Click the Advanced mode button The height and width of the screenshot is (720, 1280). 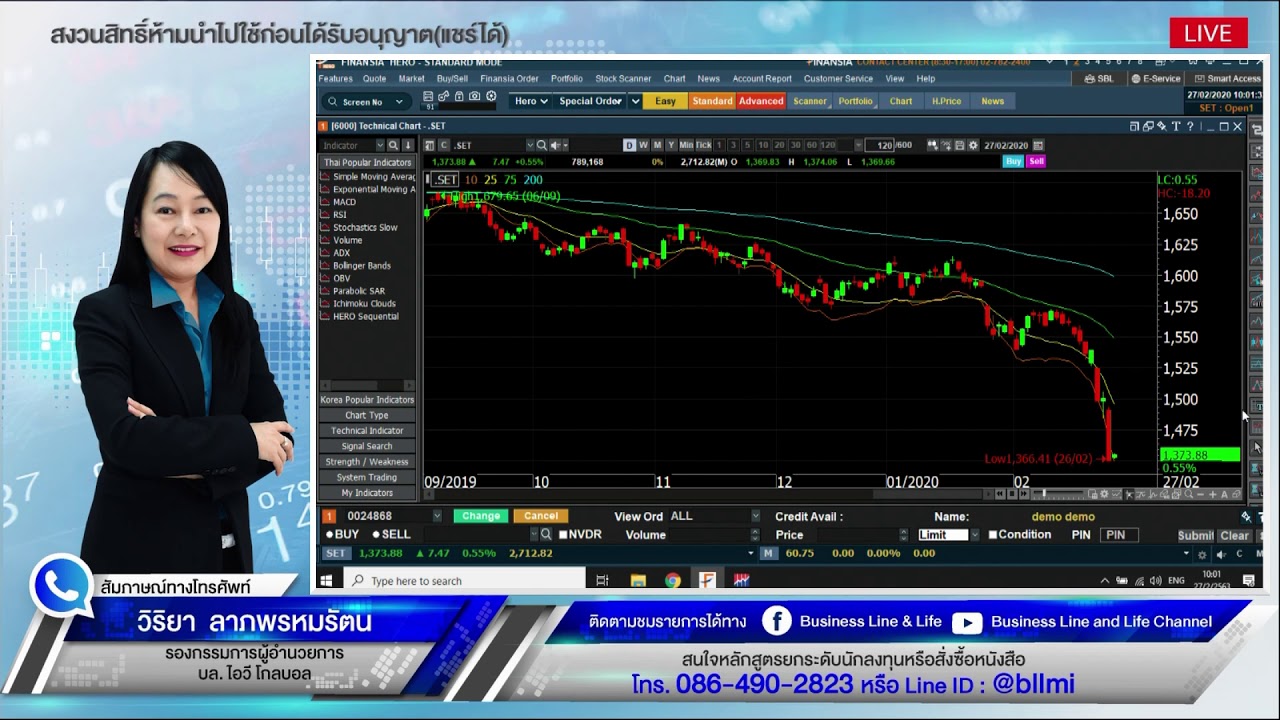point(761,101)
